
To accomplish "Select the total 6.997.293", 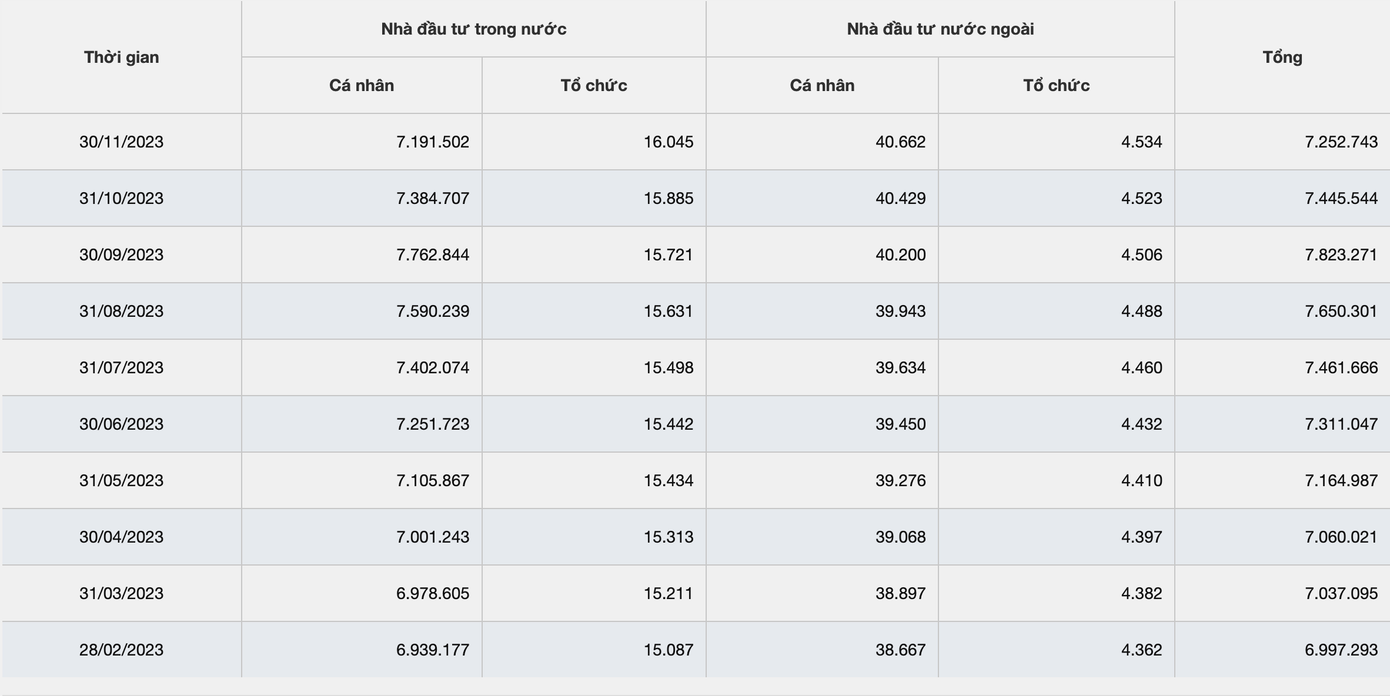I will pos(1341,650).
